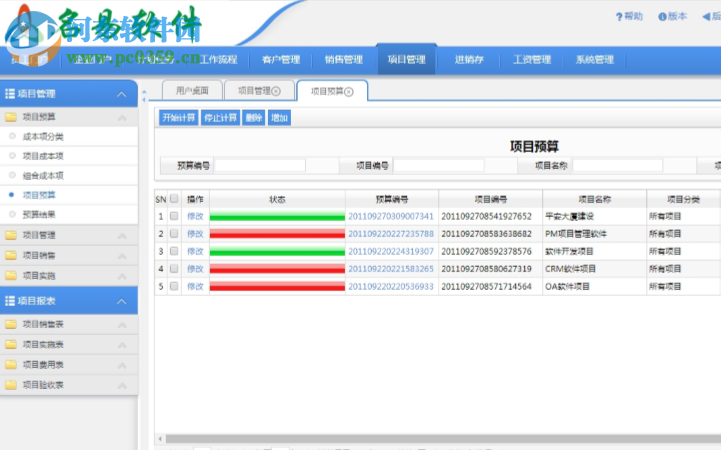Open the 客户管理 top menu
The height and width of the screenshot is (450, 721).
pos(281,60)
